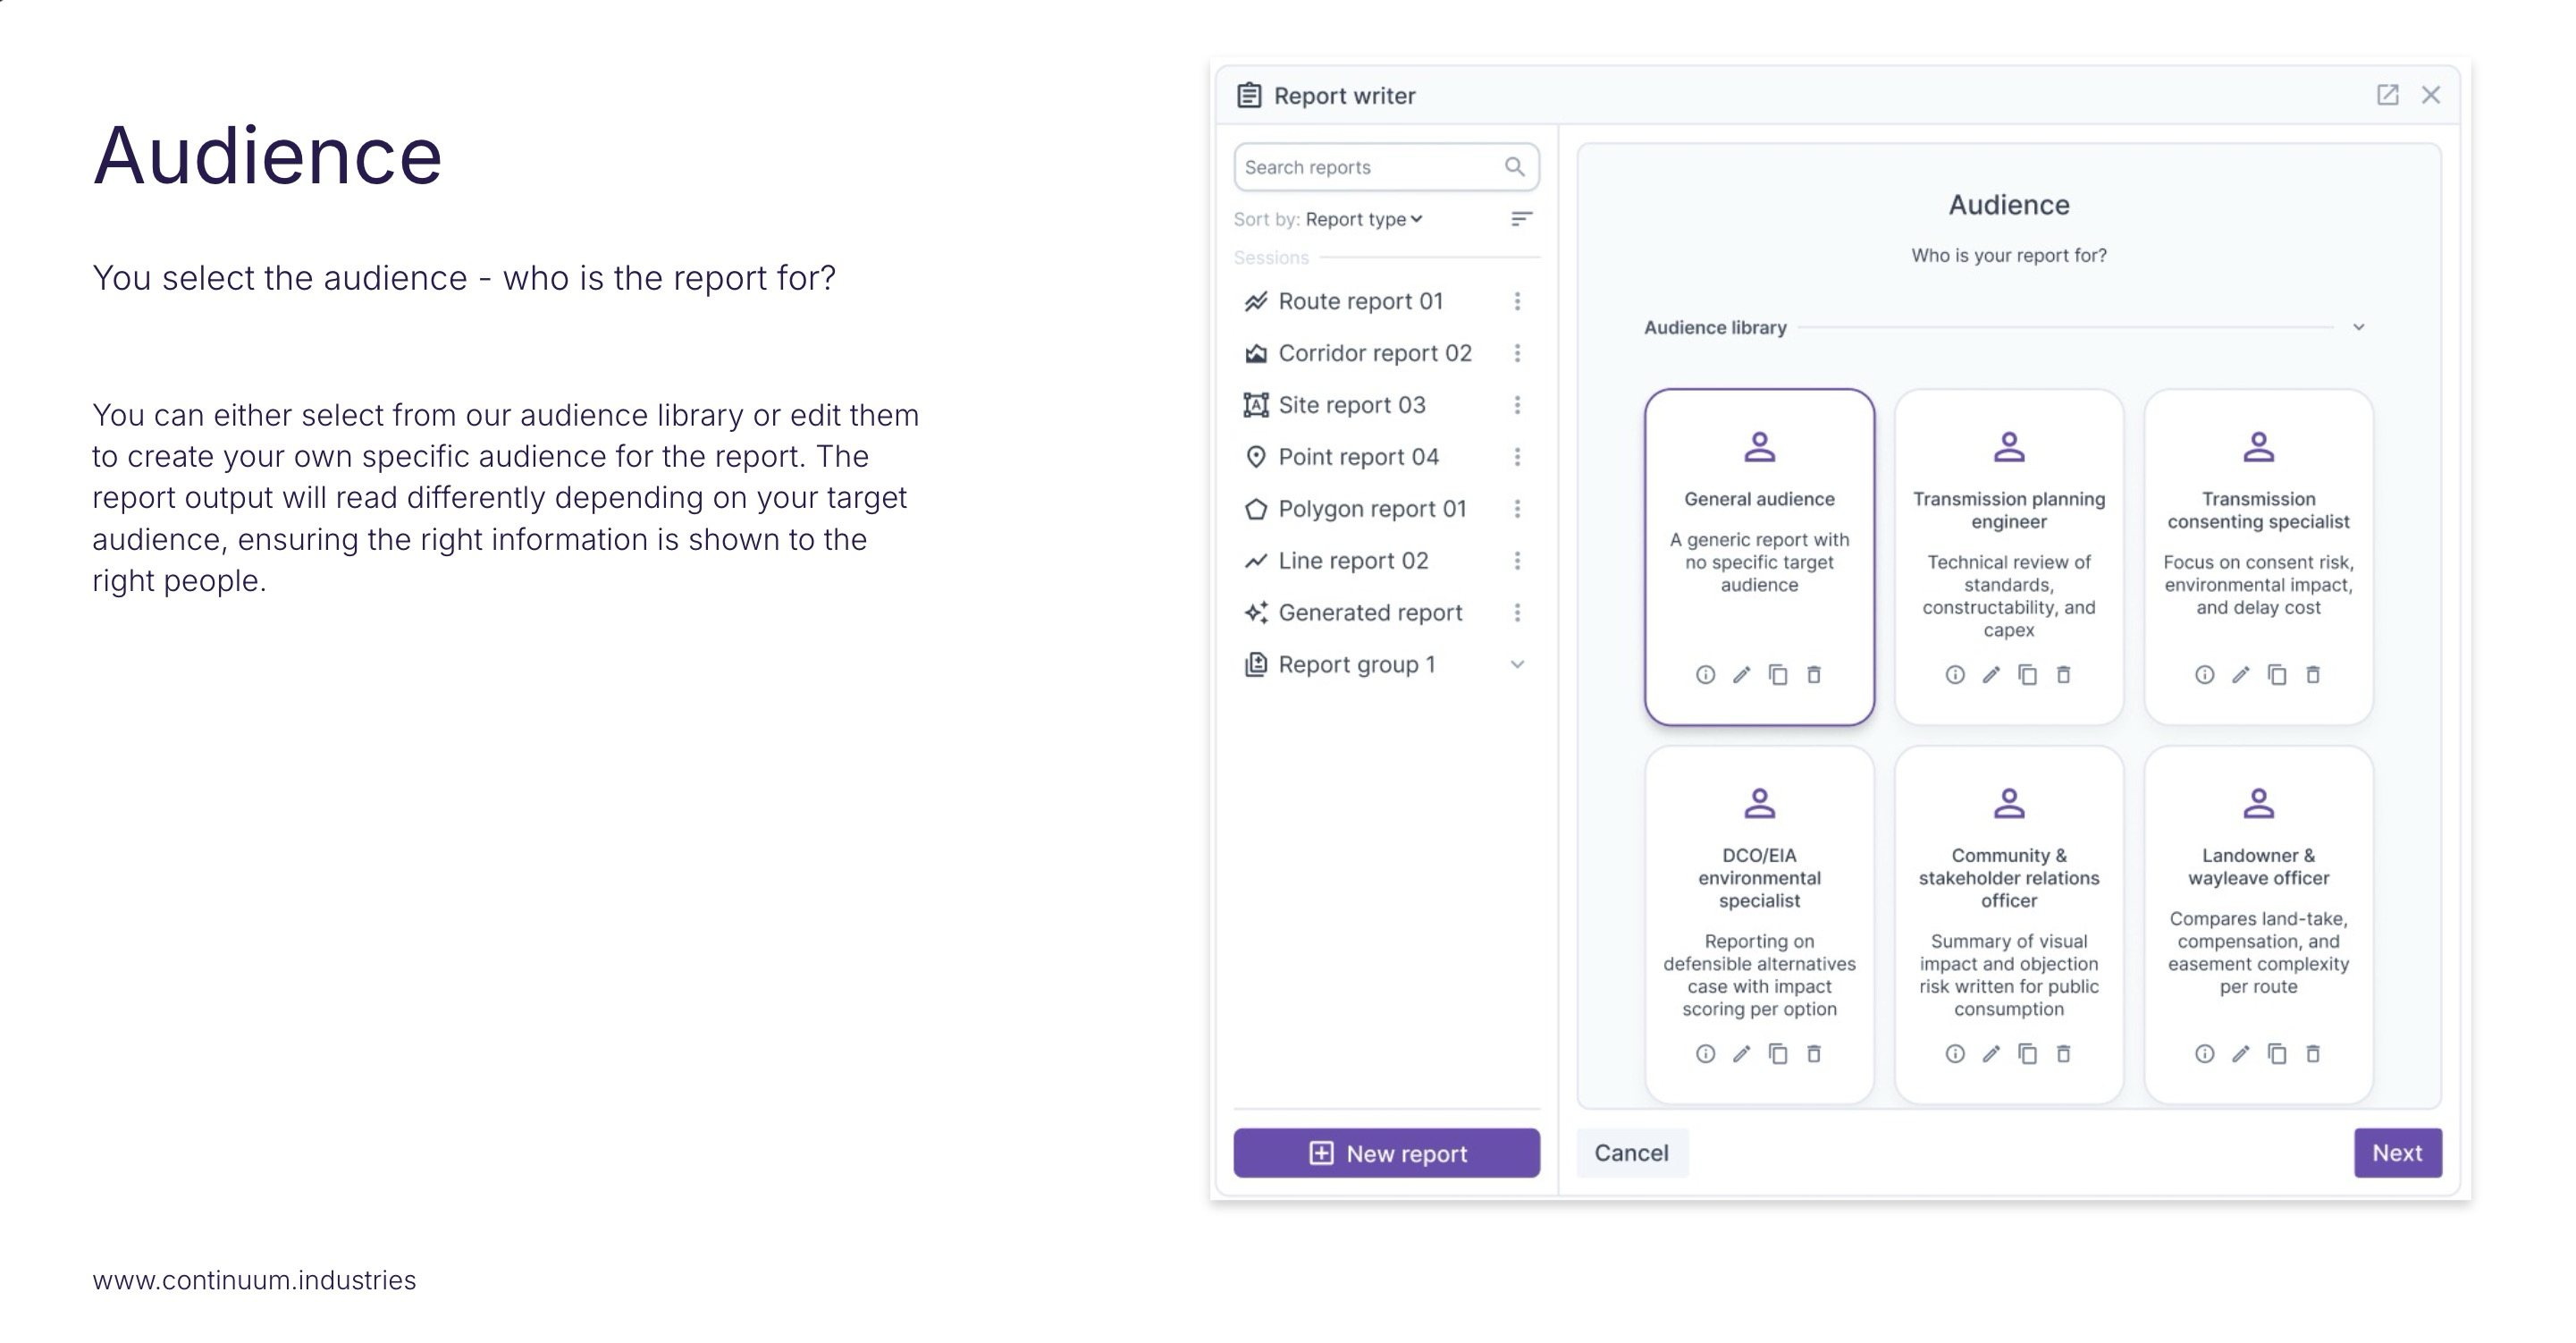Delete Community & stakeholder relations officer audience

2063,1054
